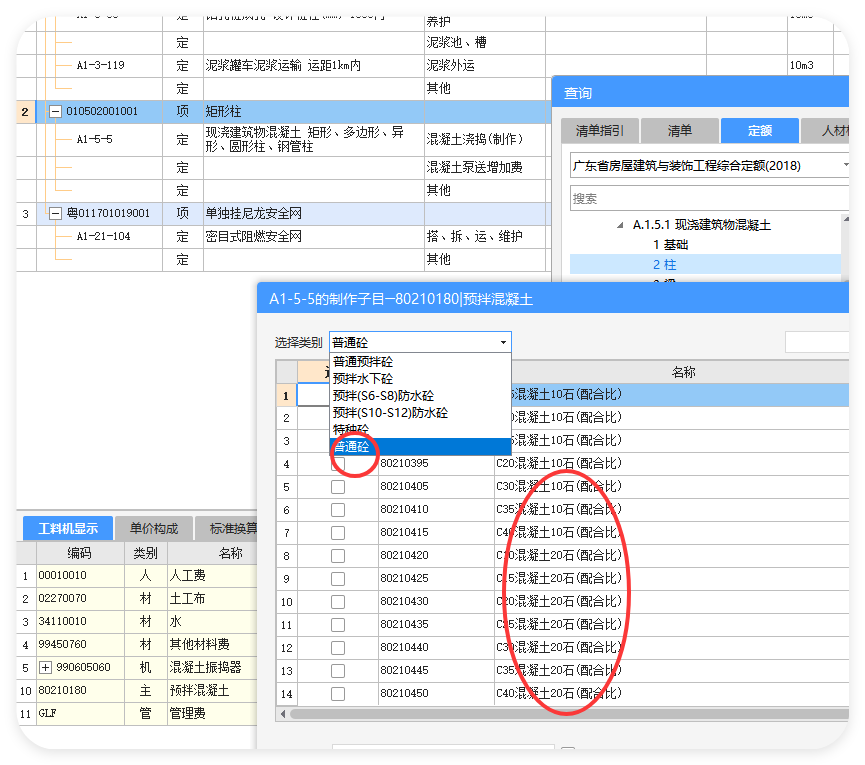Viewport: 865px width, 765px height.
Task: Click the 名称 column header in concrete list
Action: point(683,372)
